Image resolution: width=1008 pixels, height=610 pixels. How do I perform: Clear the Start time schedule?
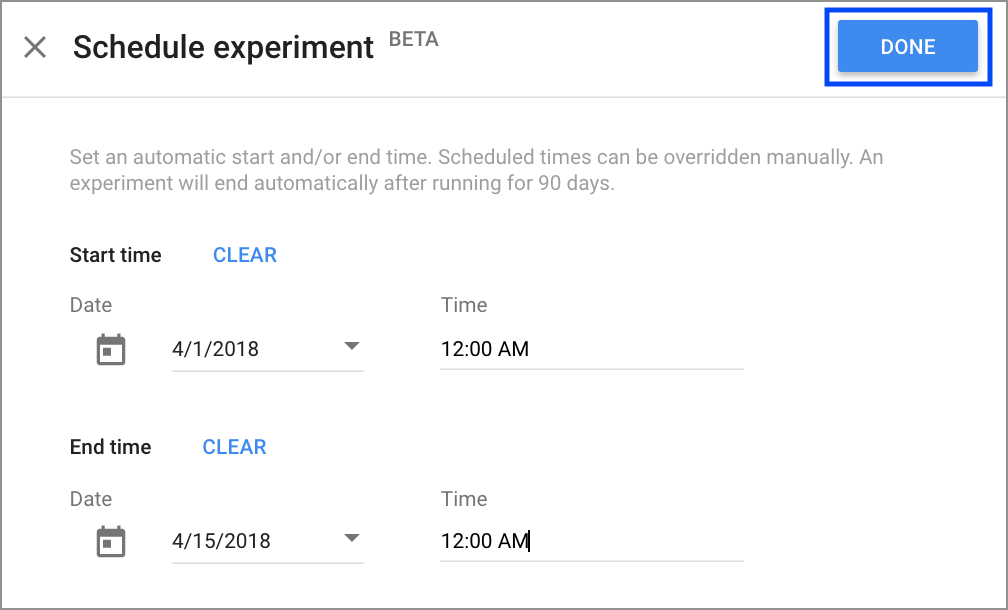coord(245,255)
